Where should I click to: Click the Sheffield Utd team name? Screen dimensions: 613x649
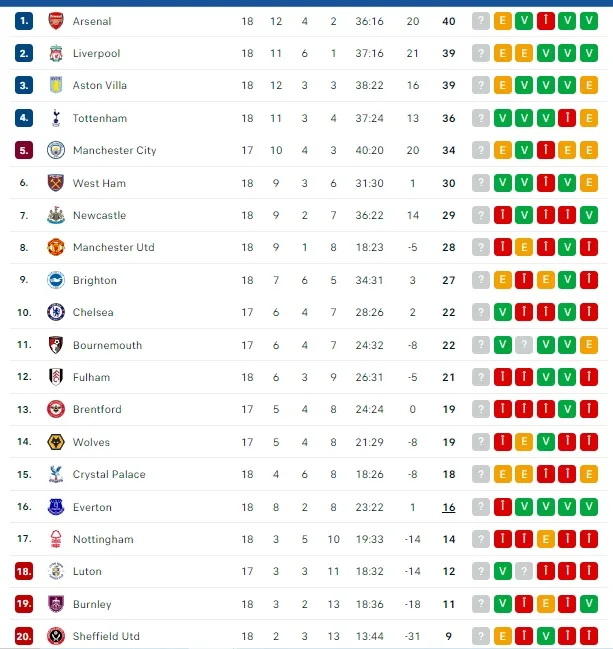(x=106, y=636)
